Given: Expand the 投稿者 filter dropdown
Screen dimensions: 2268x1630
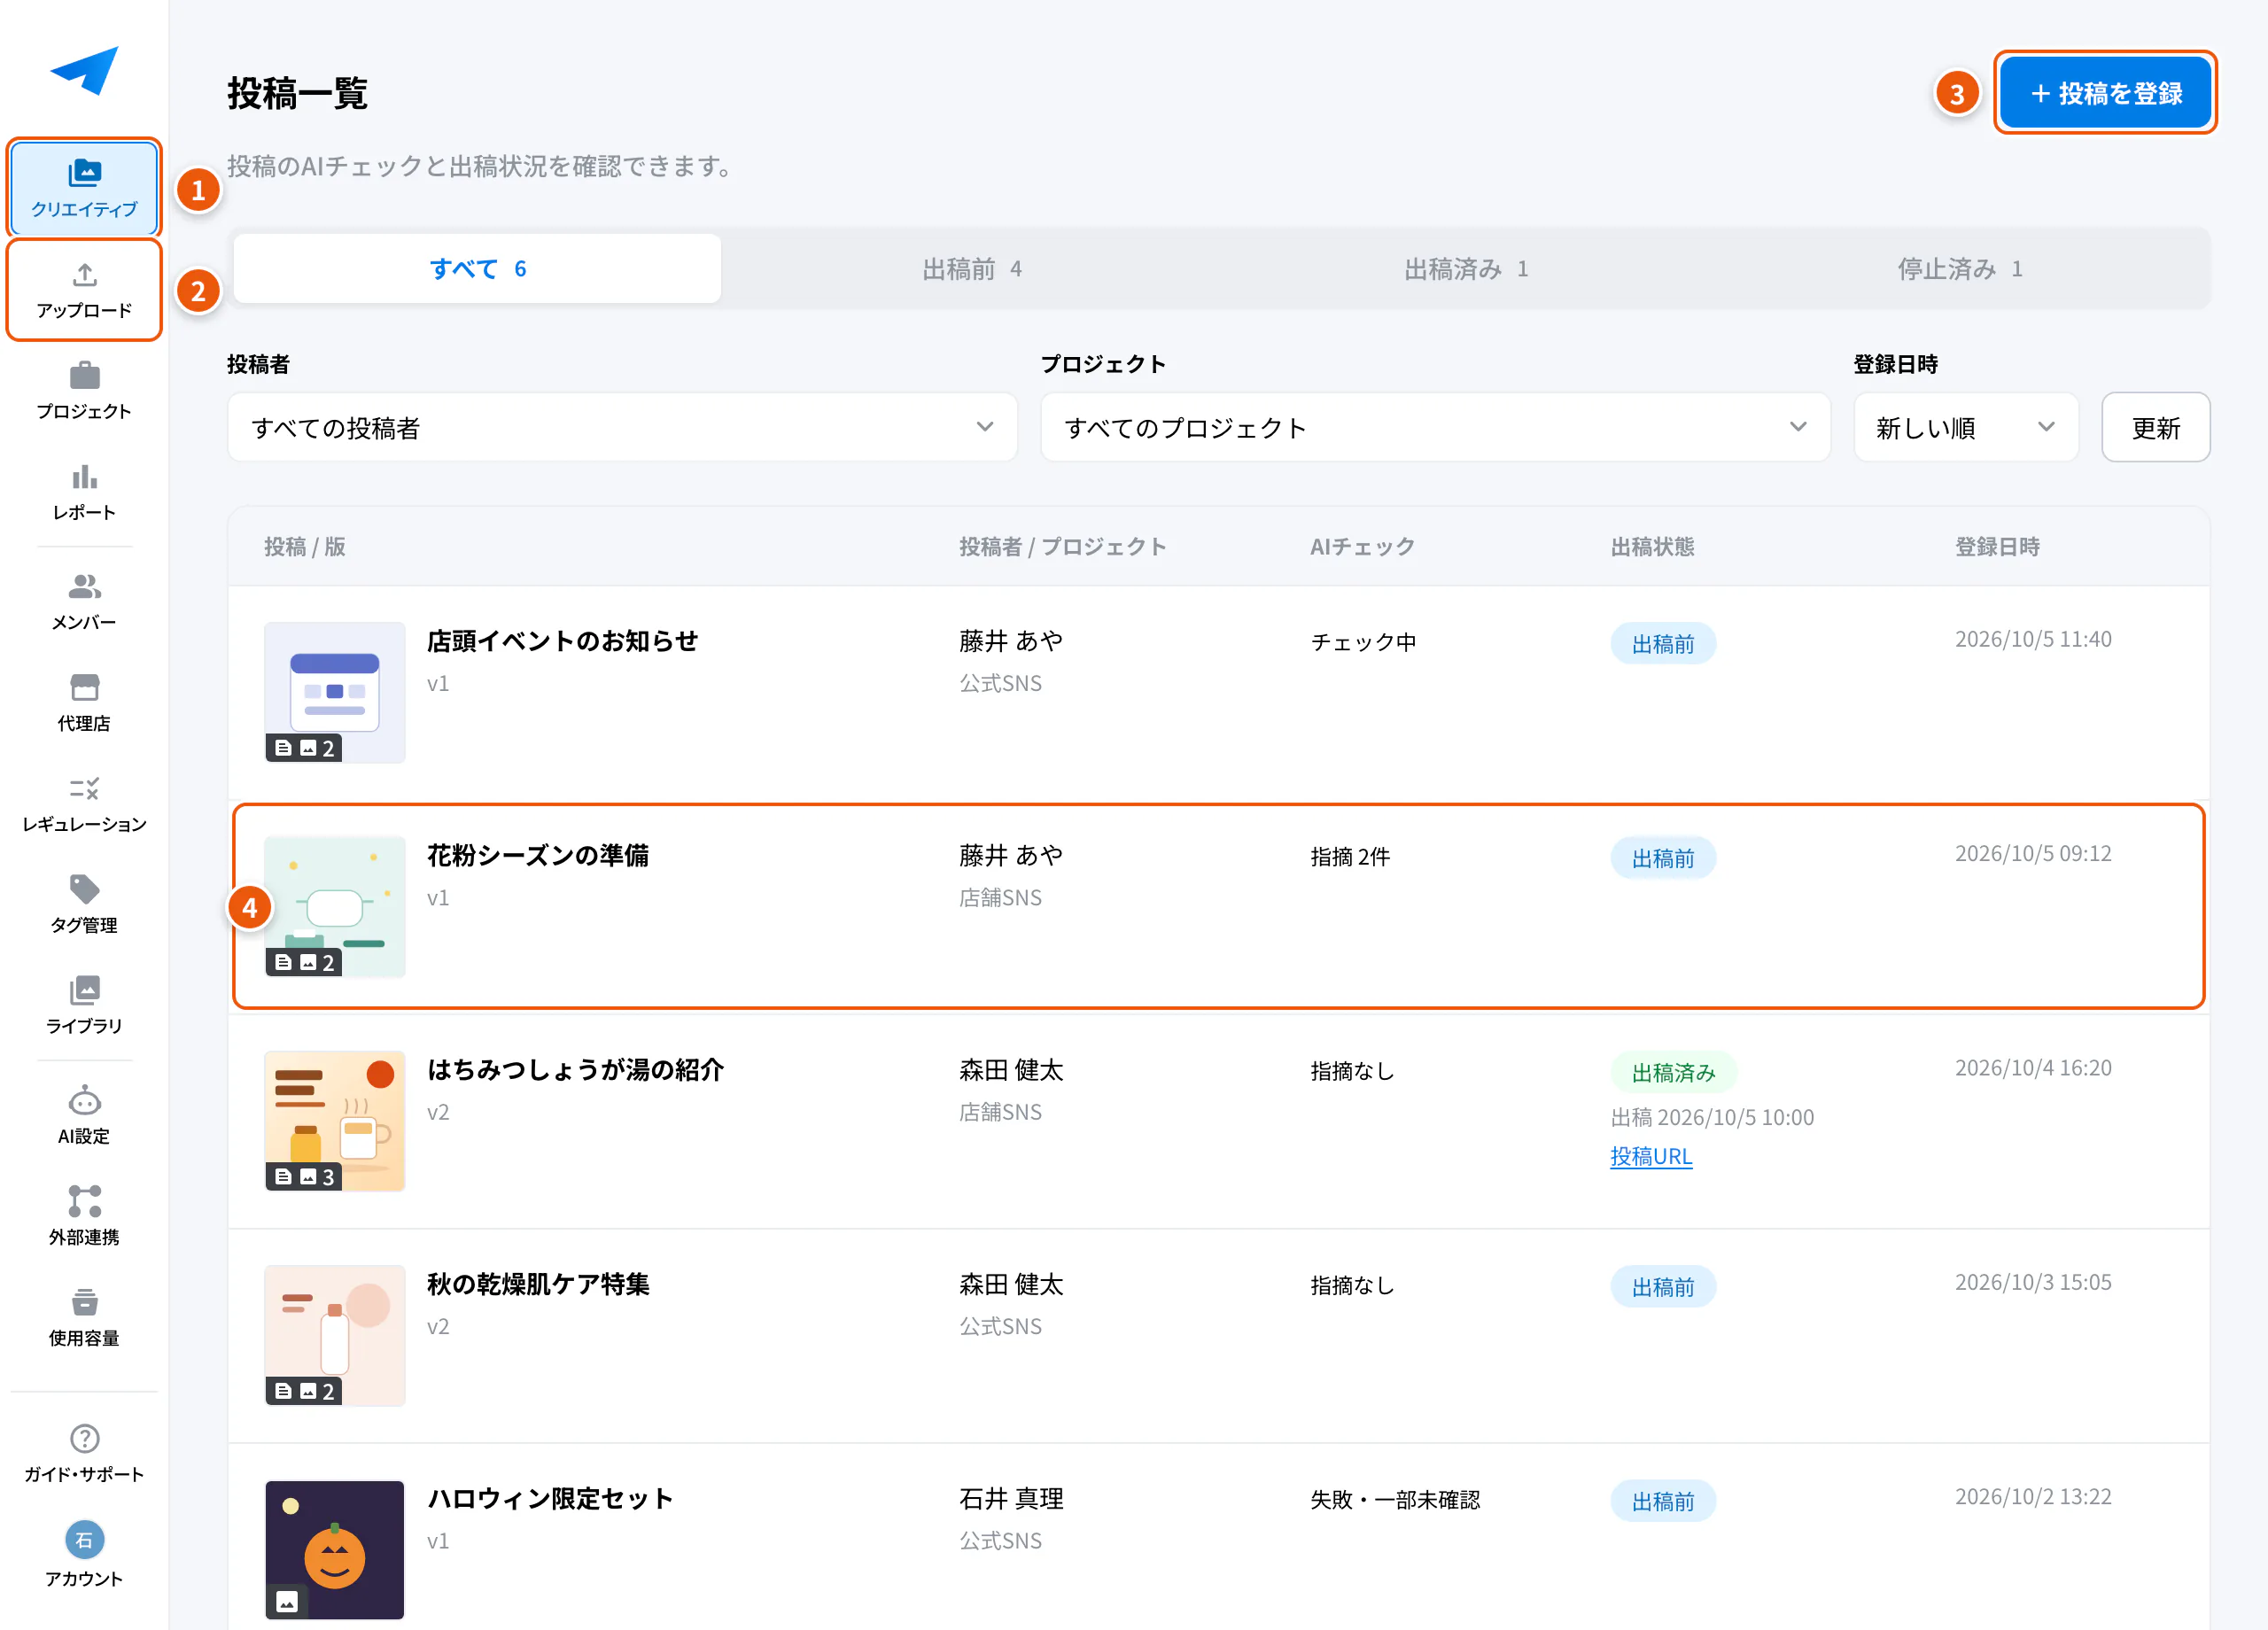Looking at the screenshot, I should (x=622, y=427).
